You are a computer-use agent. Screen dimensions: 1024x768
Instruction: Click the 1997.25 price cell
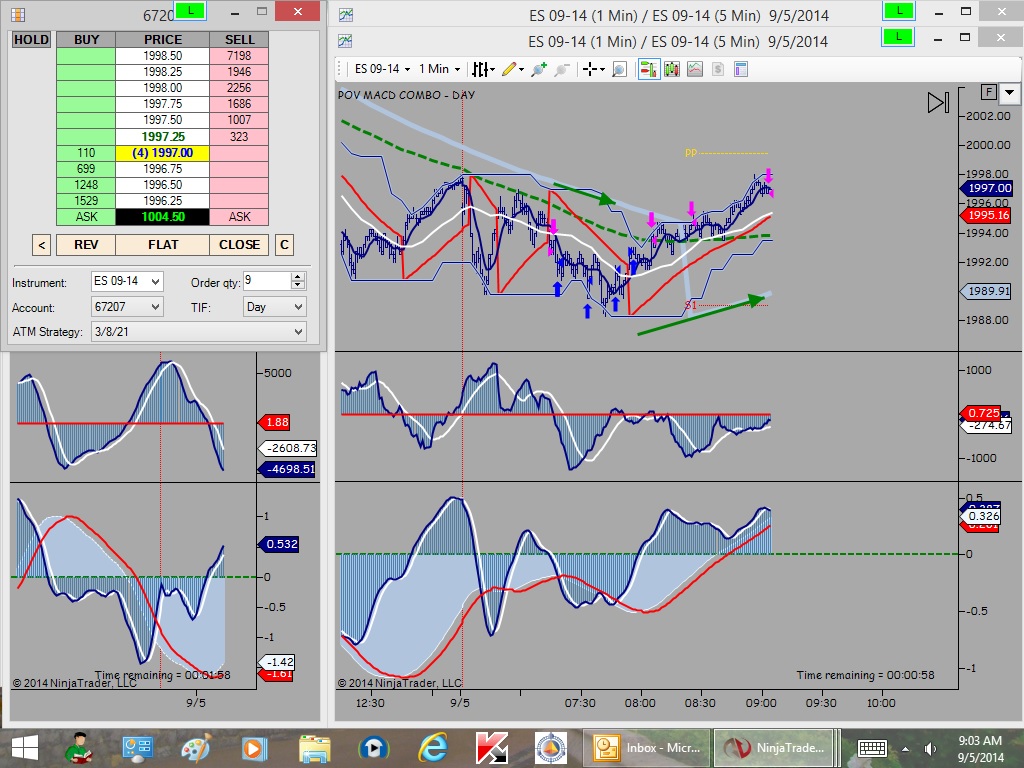[163, 136]
